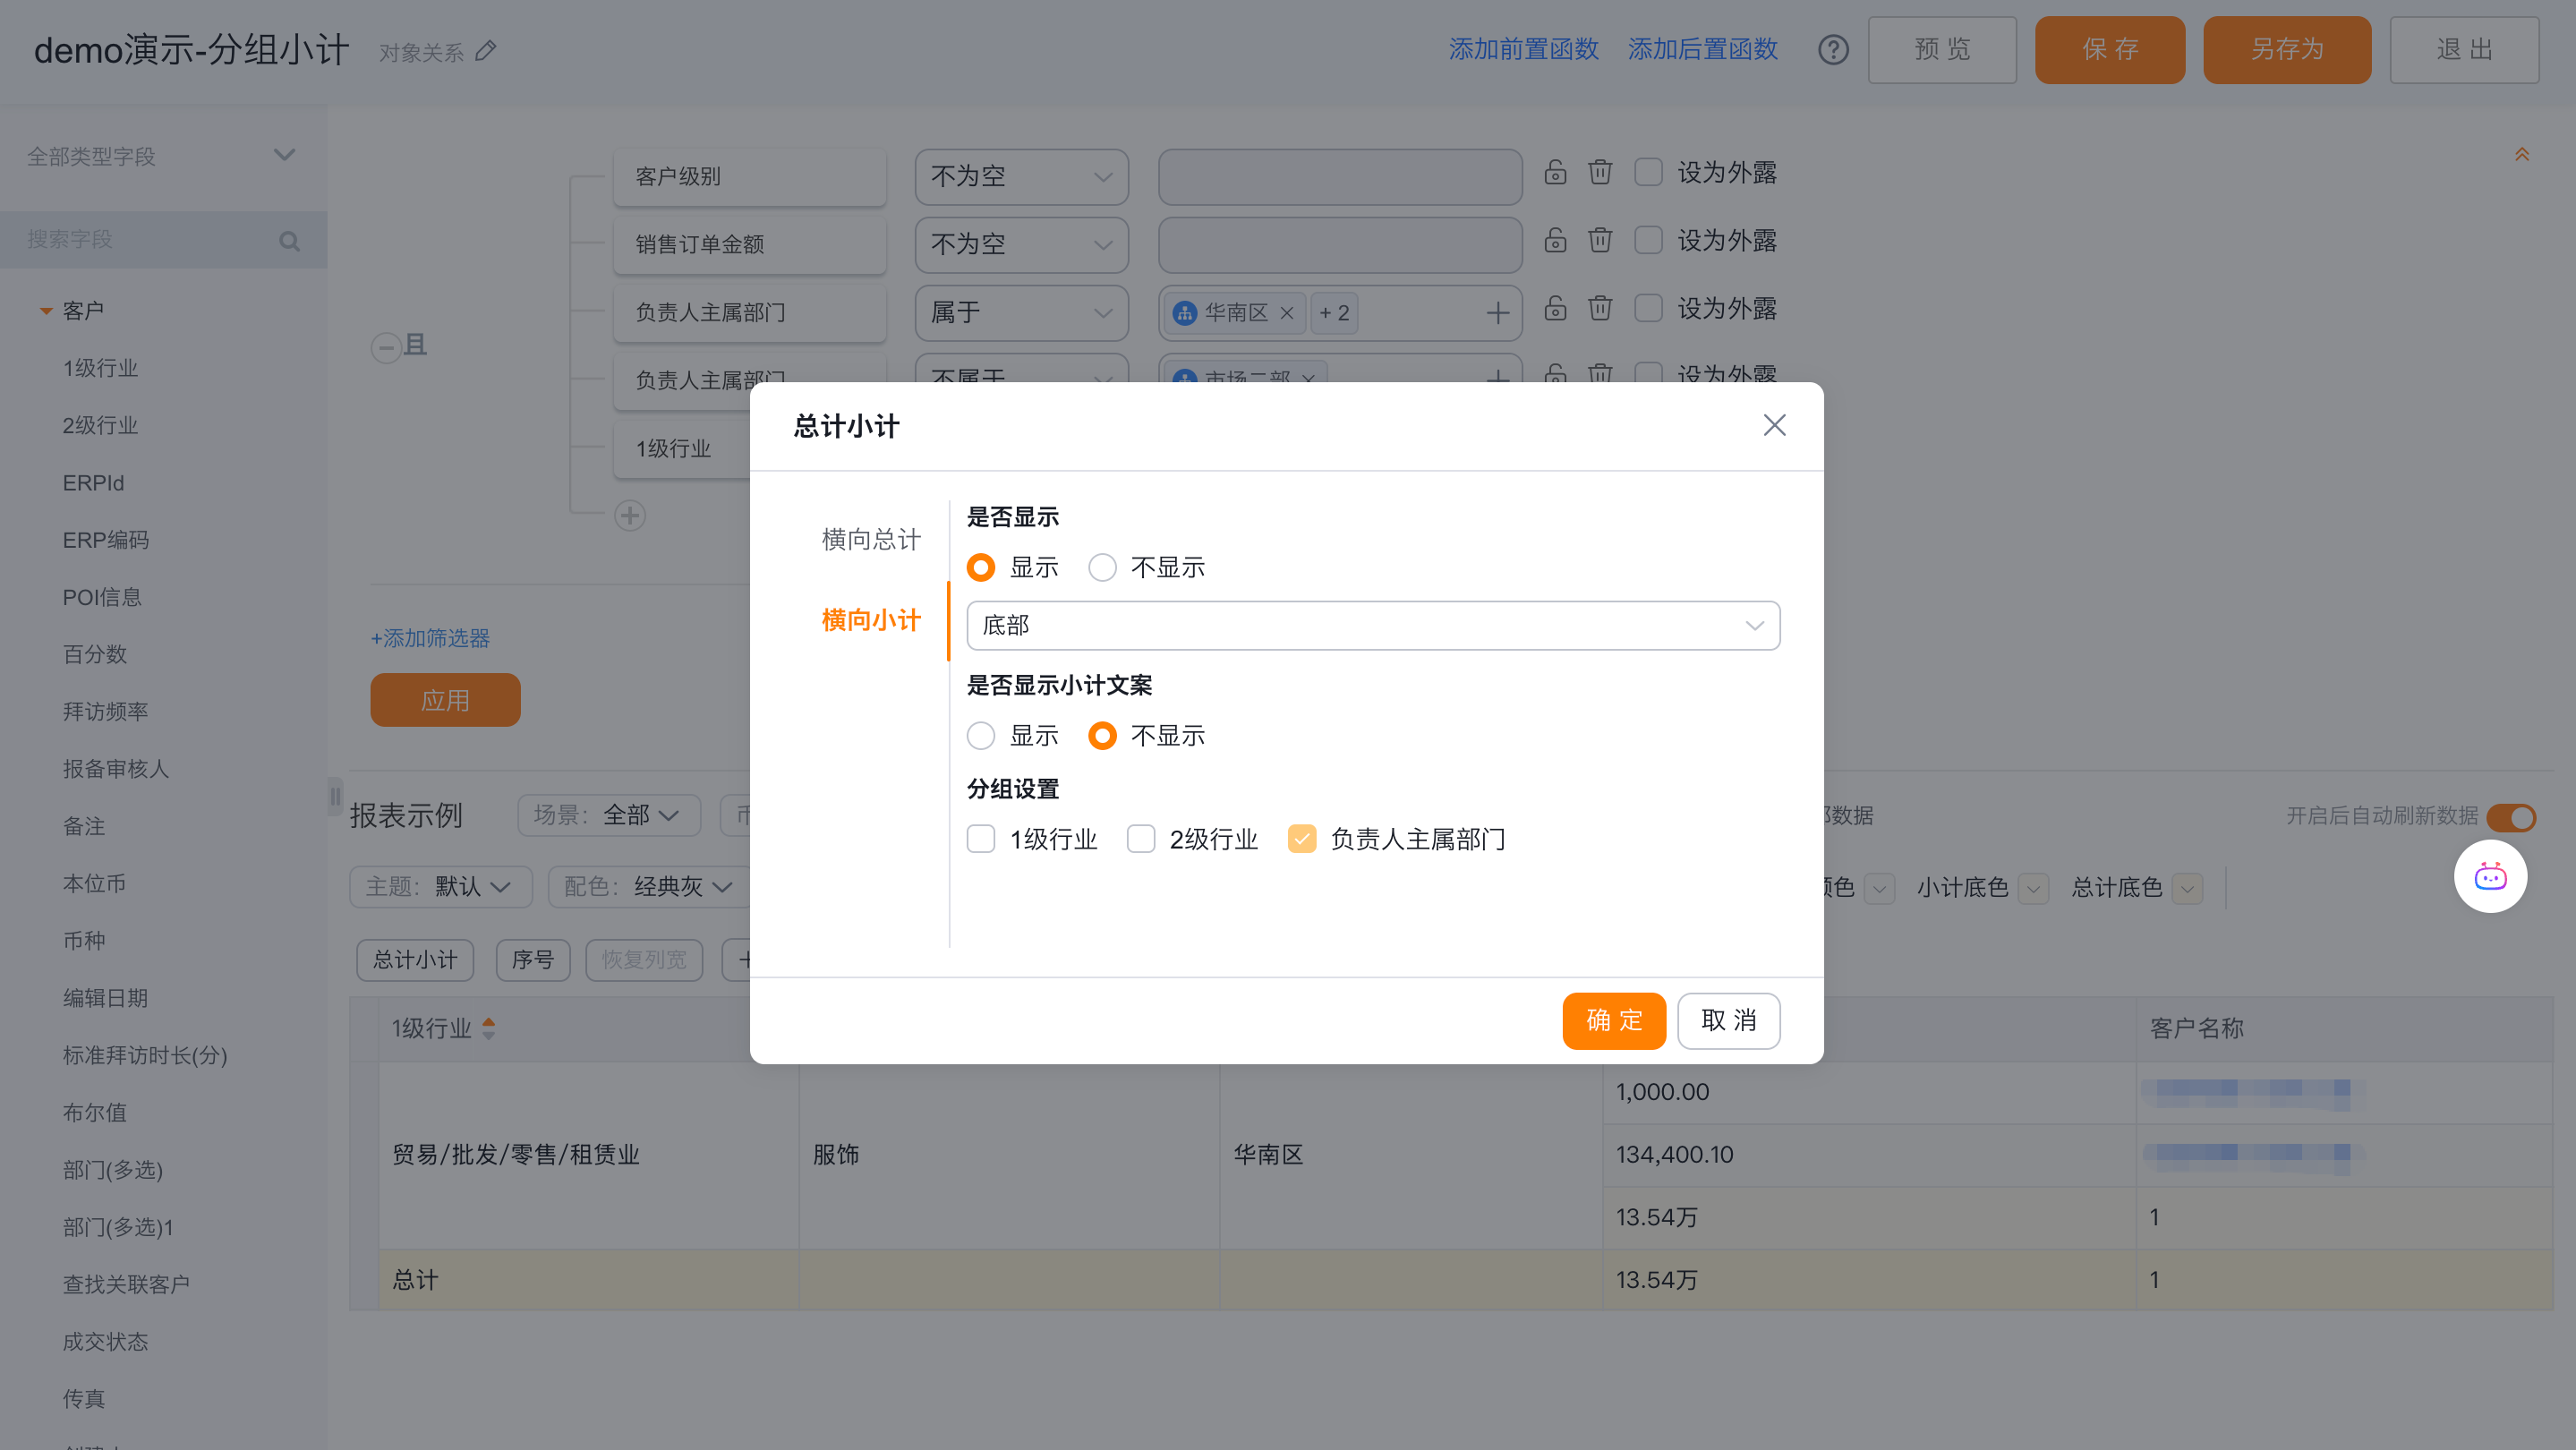Select the 横向小计 tab
The image size is (2576, 1450).
(870, 620)
